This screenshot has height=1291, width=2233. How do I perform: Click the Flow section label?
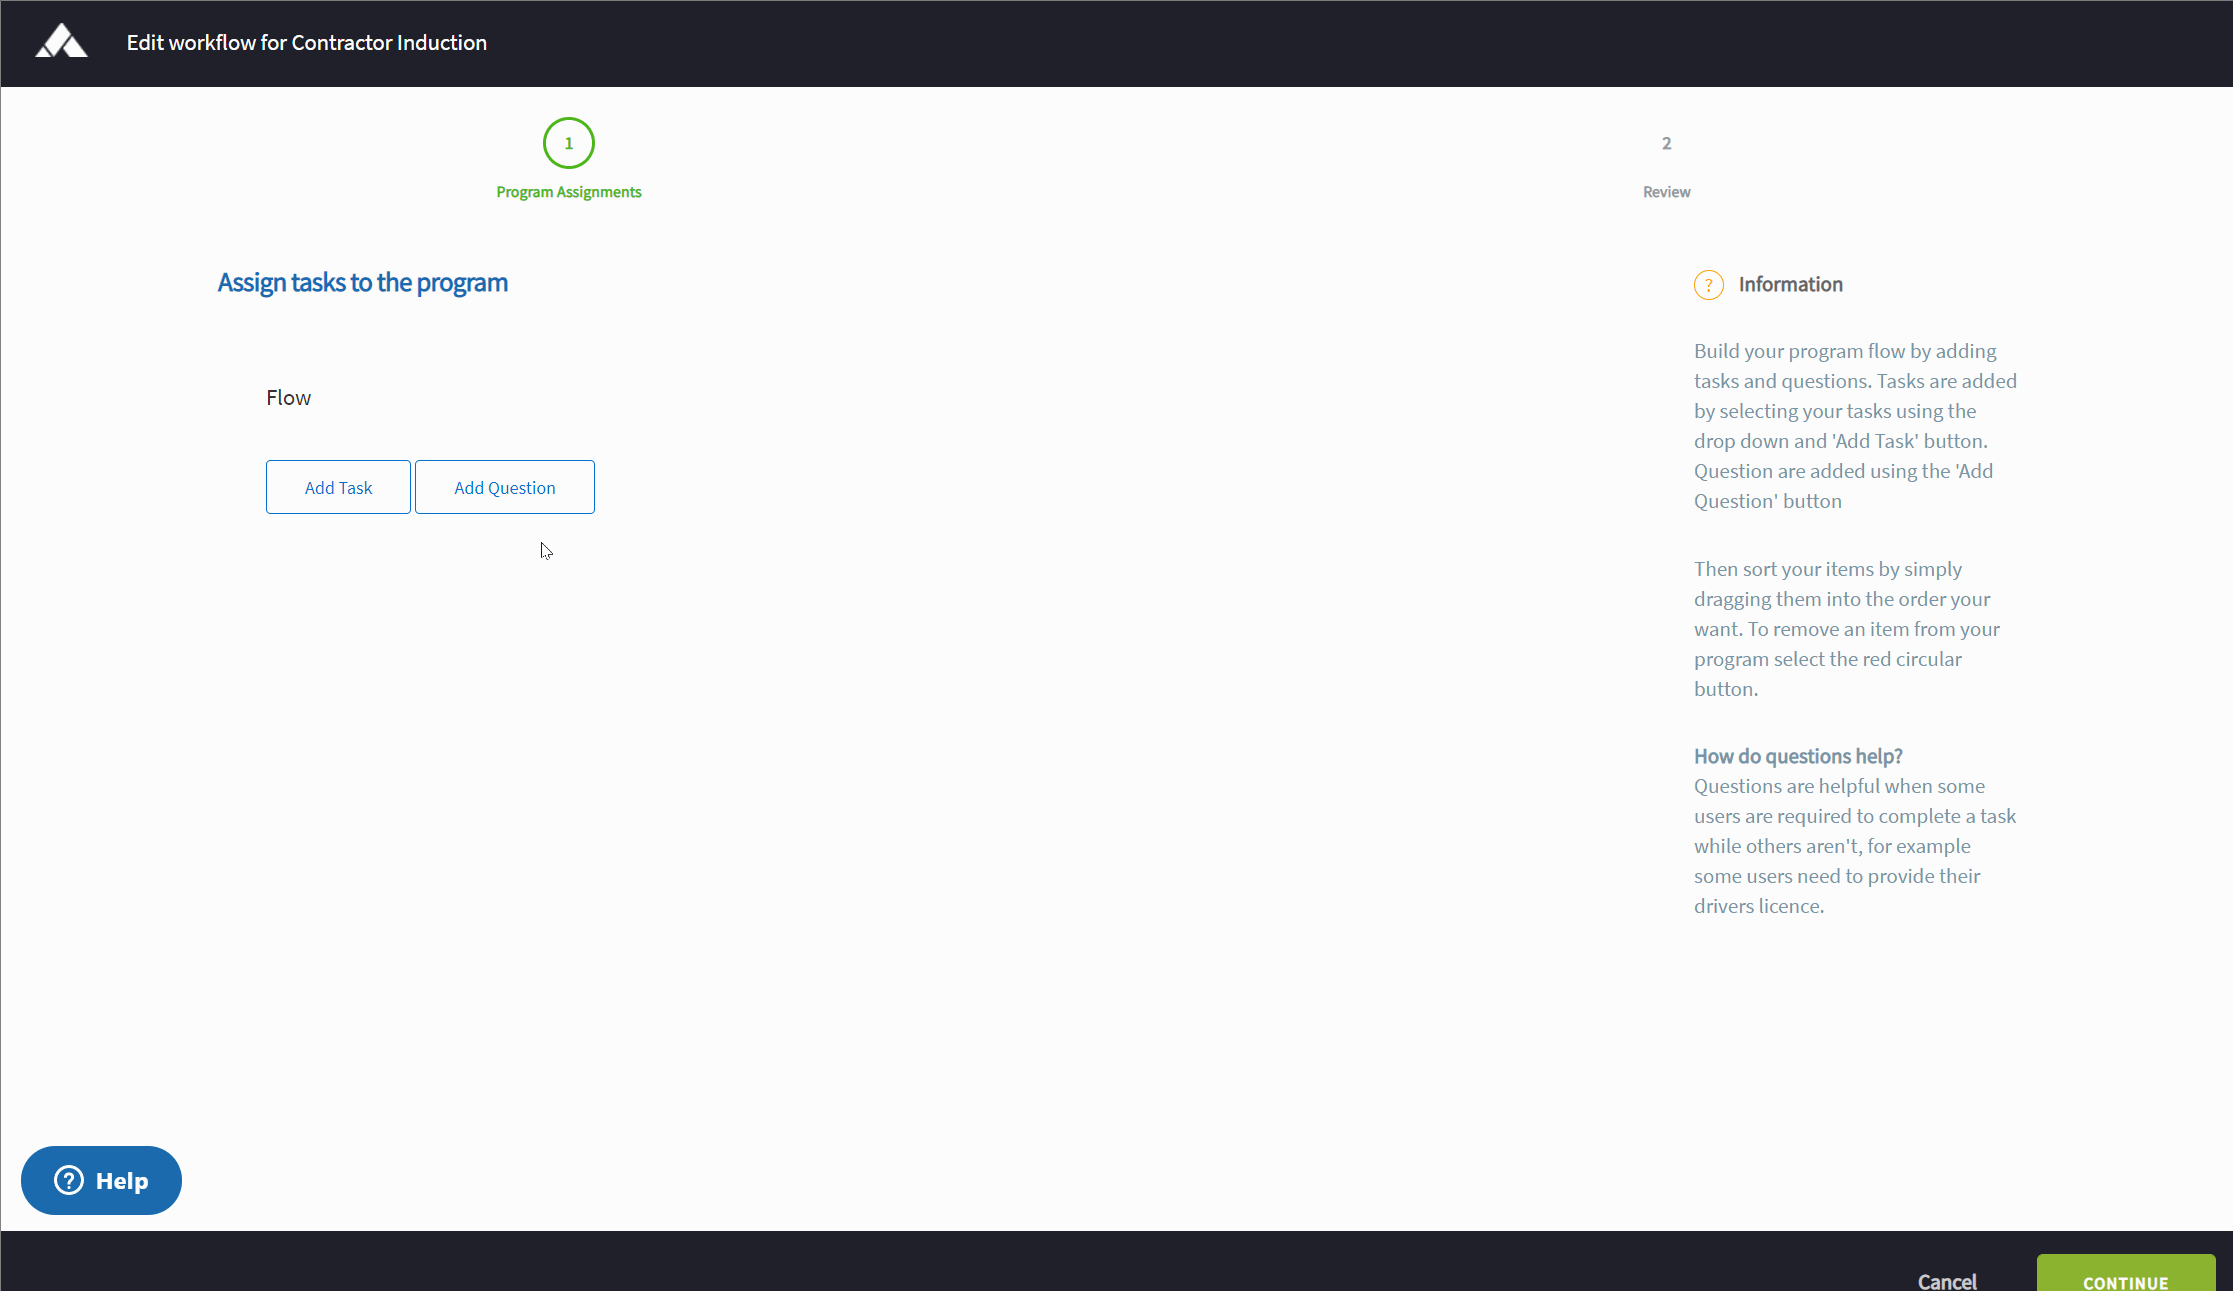click(x=288, y=398)
